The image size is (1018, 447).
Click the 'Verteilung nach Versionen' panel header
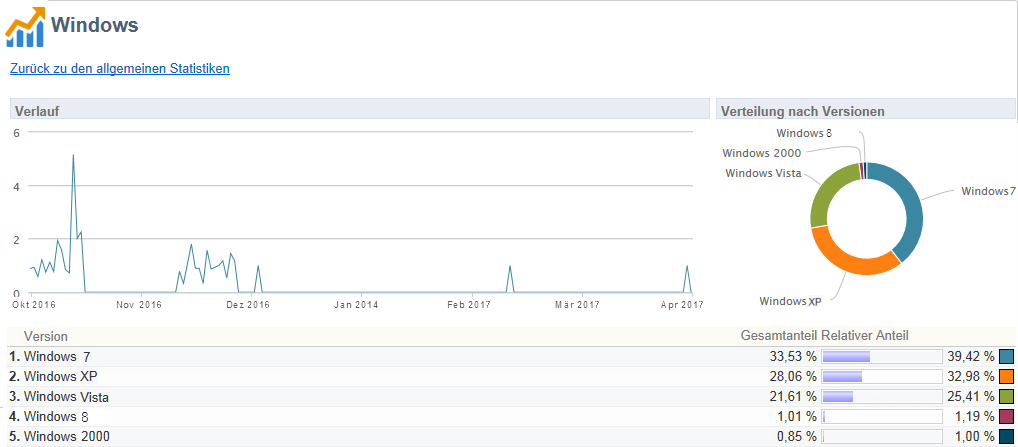coord(865,111)
